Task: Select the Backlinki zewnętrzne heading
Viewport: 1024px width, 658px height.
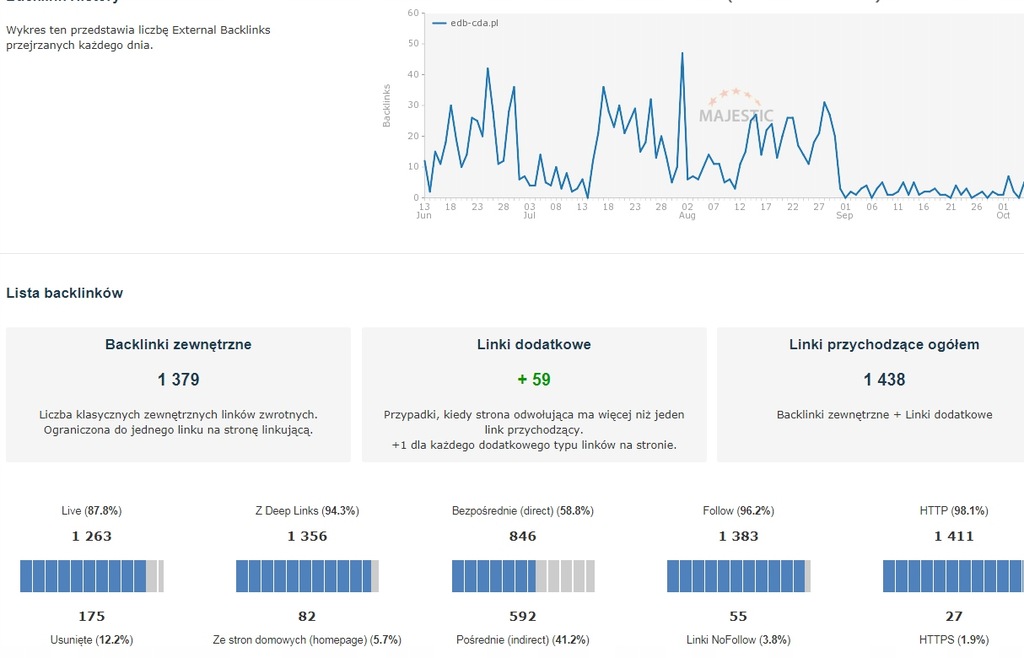Action: click(x=178, y=345)
